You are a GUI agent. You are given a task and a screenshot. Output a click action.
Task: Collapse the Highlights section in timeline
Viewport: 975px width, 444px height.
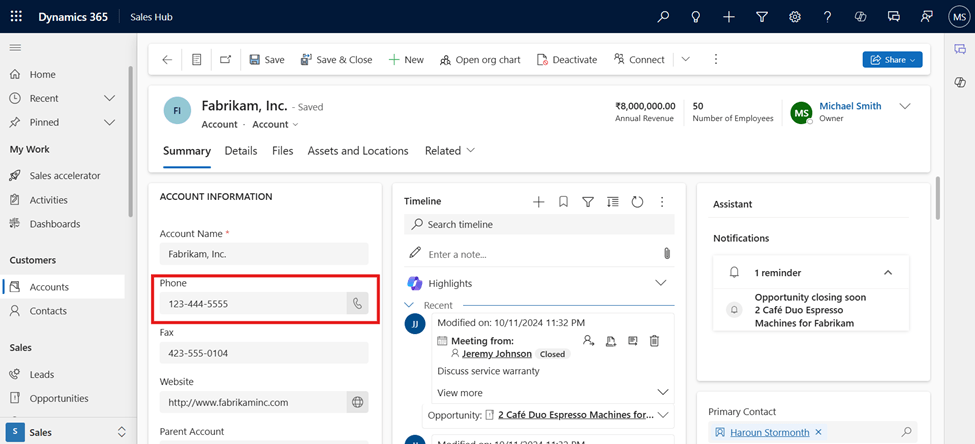(x=660, y=283)
